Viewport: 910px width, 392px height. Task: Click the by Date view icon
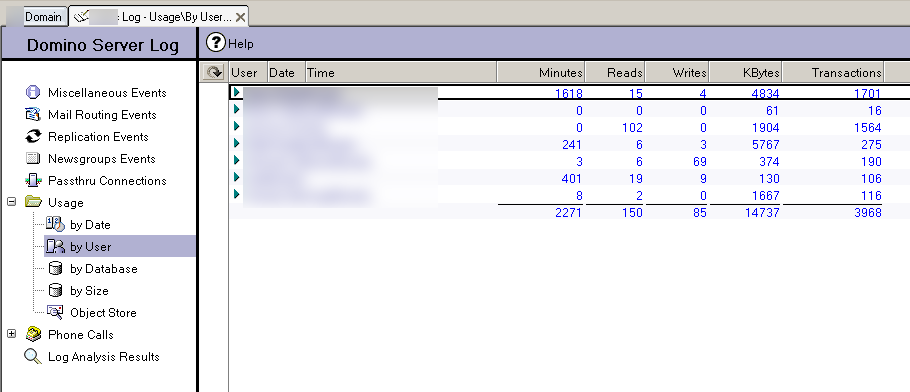[x=56, y=224]
